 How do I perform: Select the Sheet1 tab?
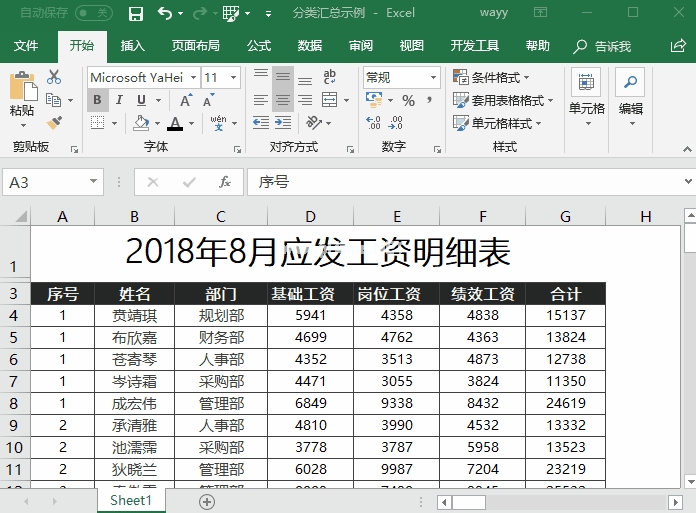[x=131, y=501]
